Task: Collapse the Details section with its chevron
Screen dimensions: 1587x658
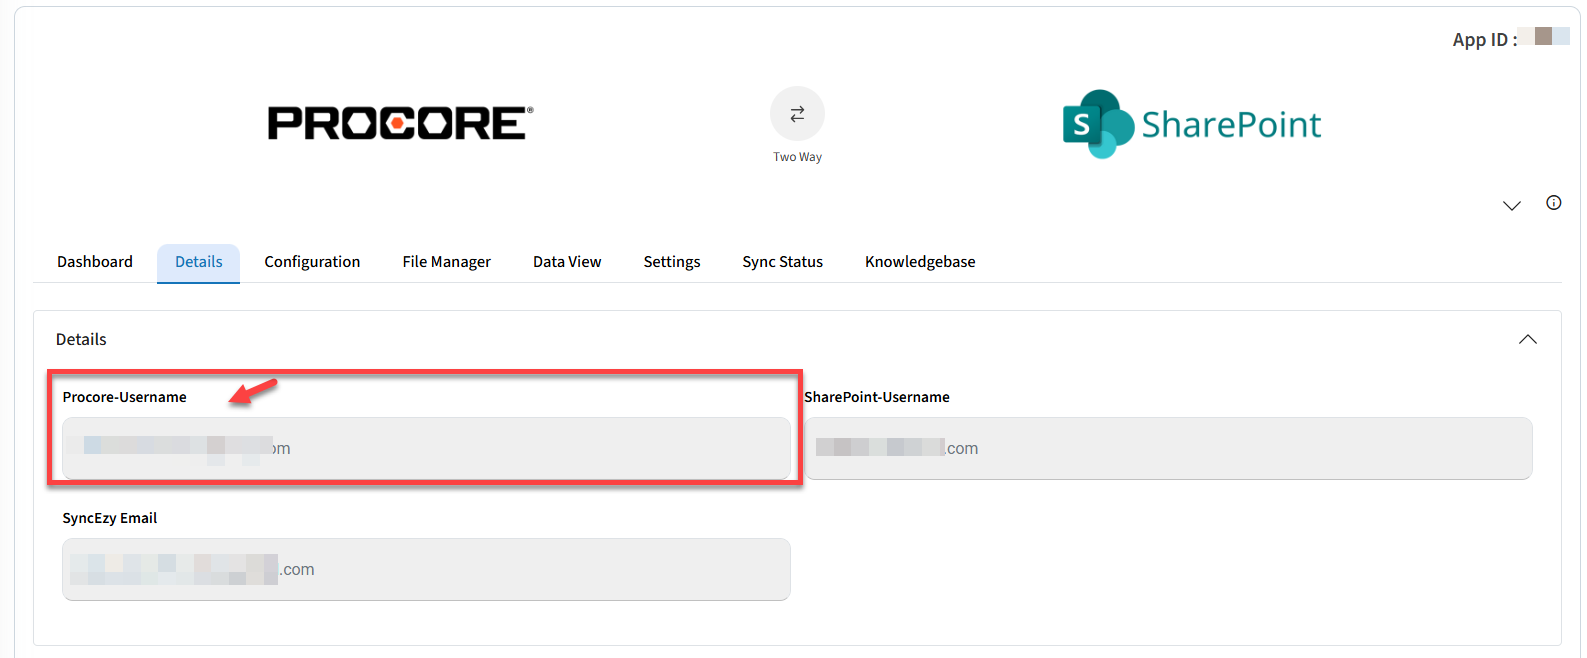Action: [1527, 339]
